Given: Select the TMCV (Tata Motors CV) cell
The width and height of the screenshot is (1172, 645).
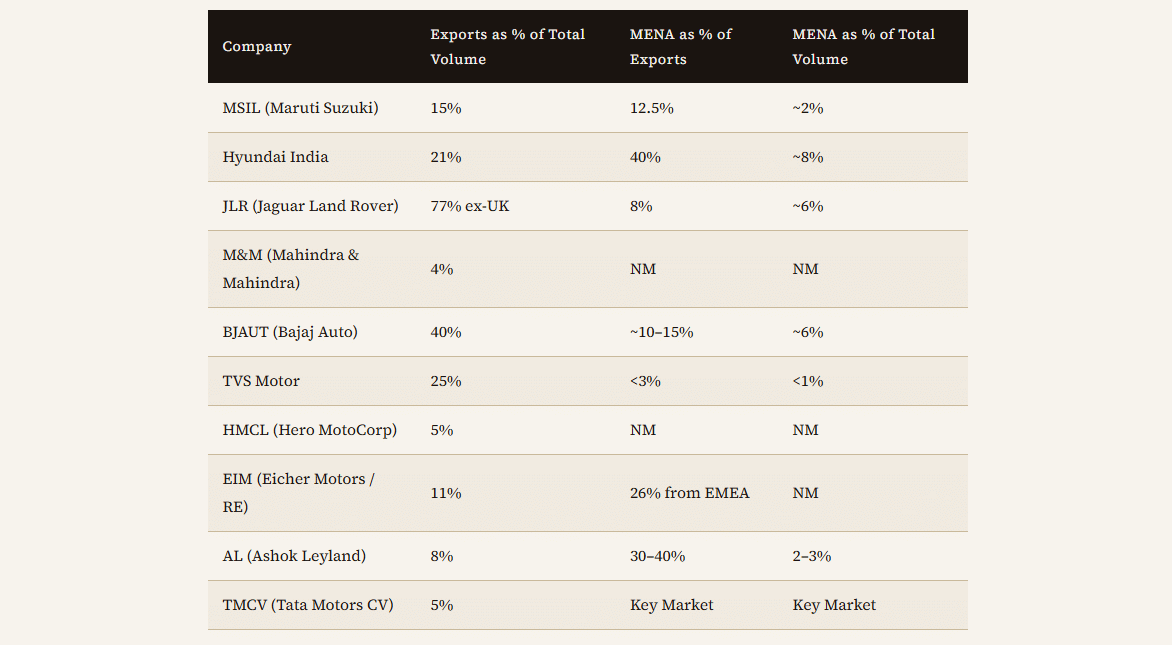Looking at the screenshot, I should (x=308, y=605).
